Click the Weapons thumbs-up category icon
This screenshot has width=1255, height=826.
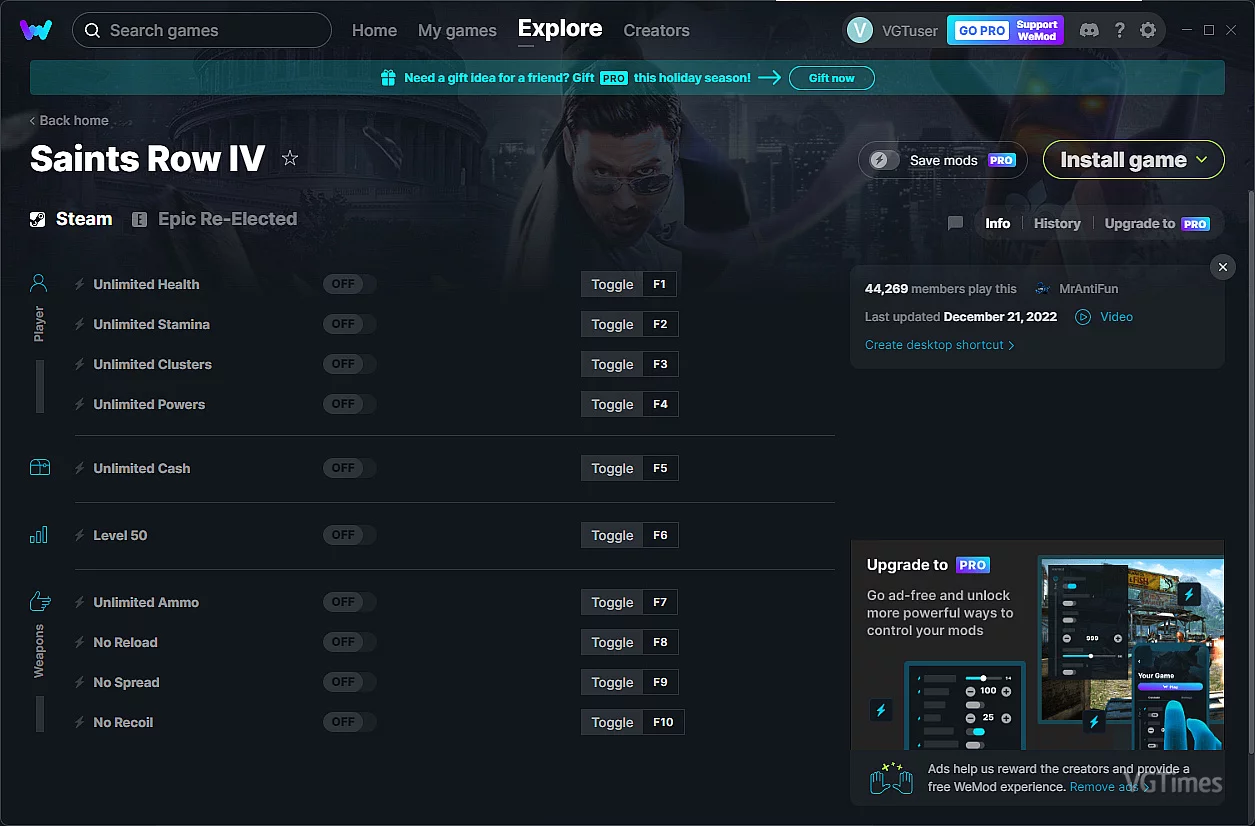coord(40,601)
